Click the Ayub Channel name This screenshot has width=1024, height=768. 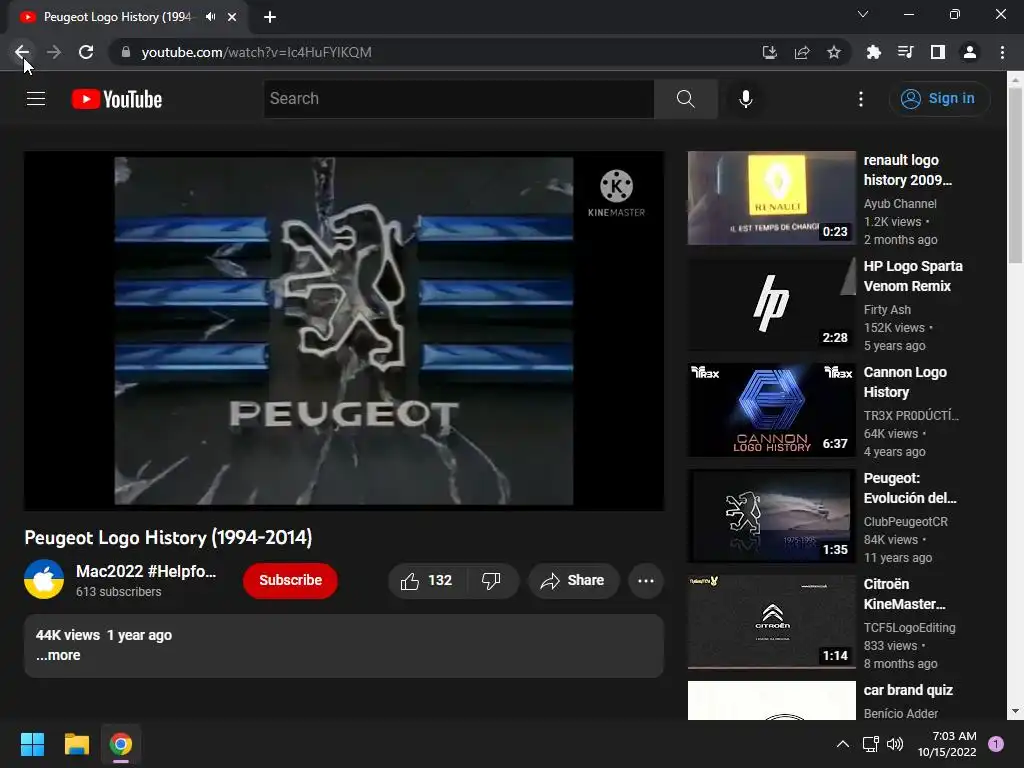(900, 204)
